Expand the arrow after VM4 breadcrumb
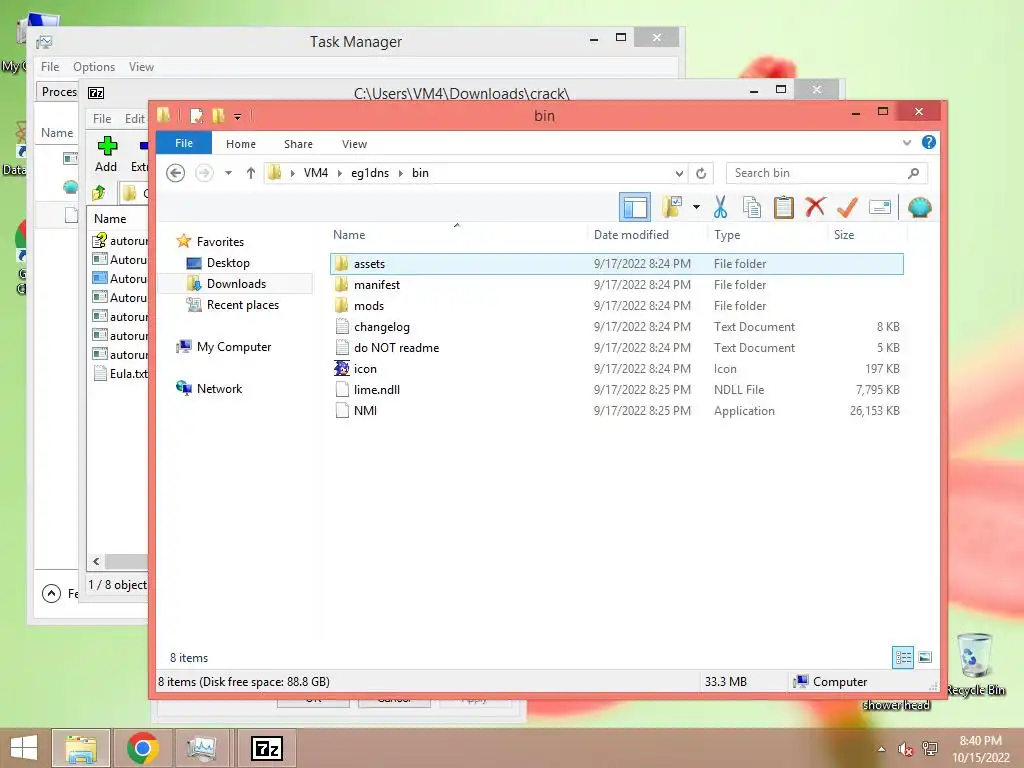The height and width of the screenshot is (768, 1024). tap(340, 173)
